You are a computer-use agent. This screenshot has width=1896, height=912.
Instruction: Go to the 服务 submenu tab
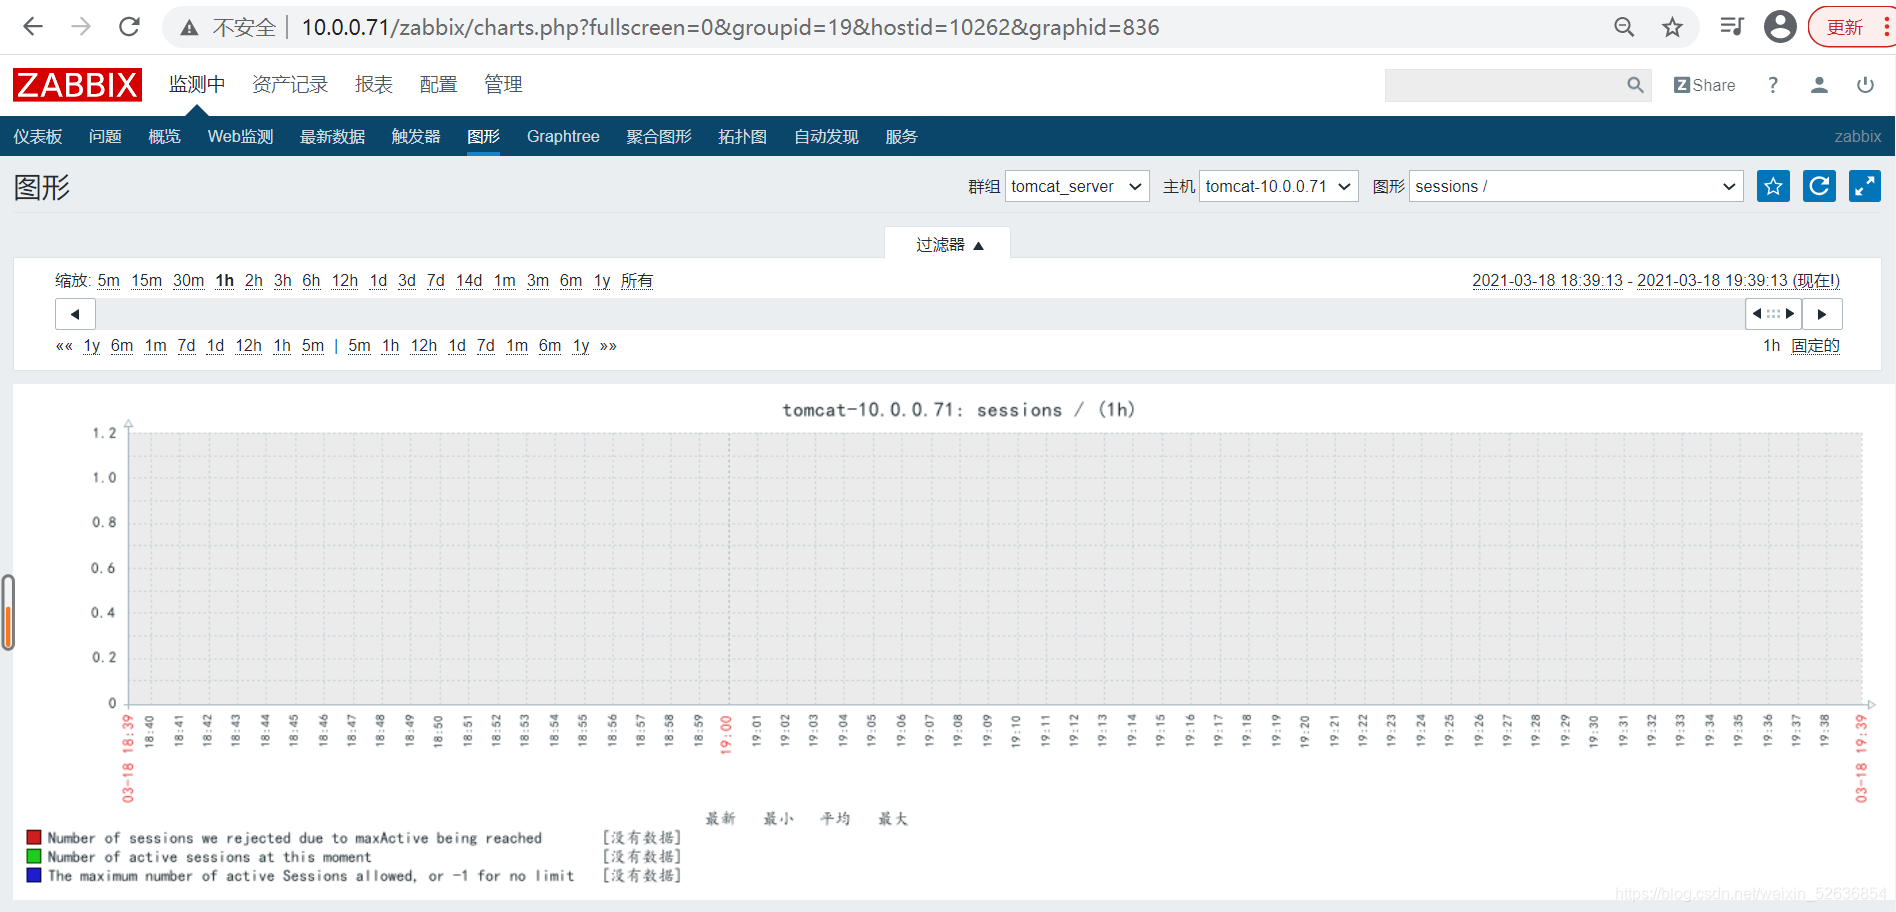901,137
